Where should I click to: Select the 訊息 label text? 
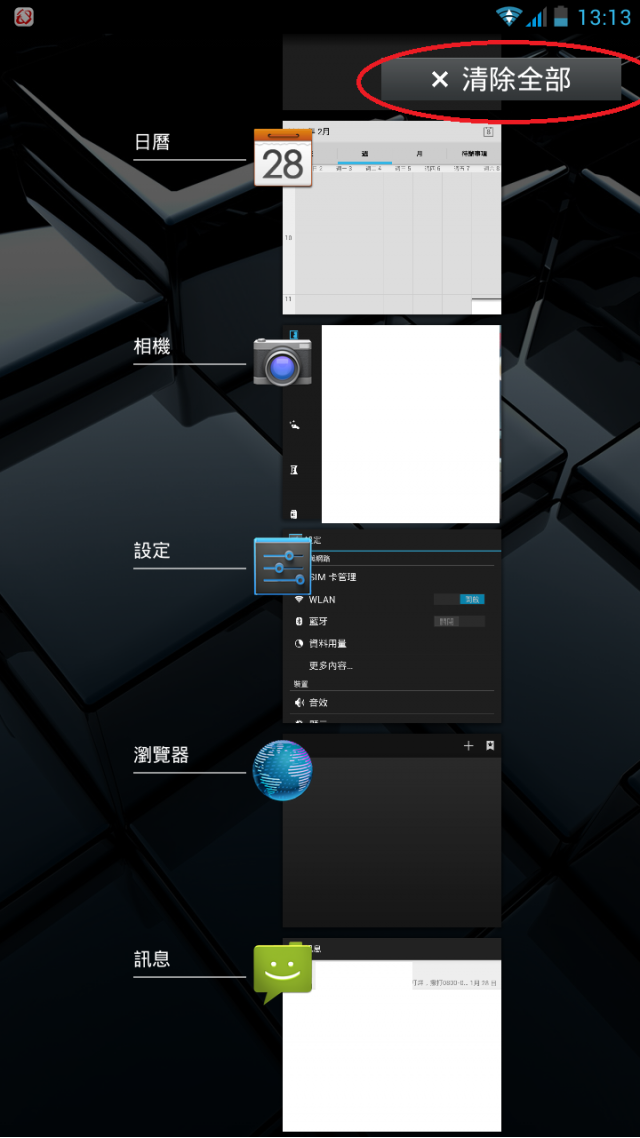[x=152, y=959]
